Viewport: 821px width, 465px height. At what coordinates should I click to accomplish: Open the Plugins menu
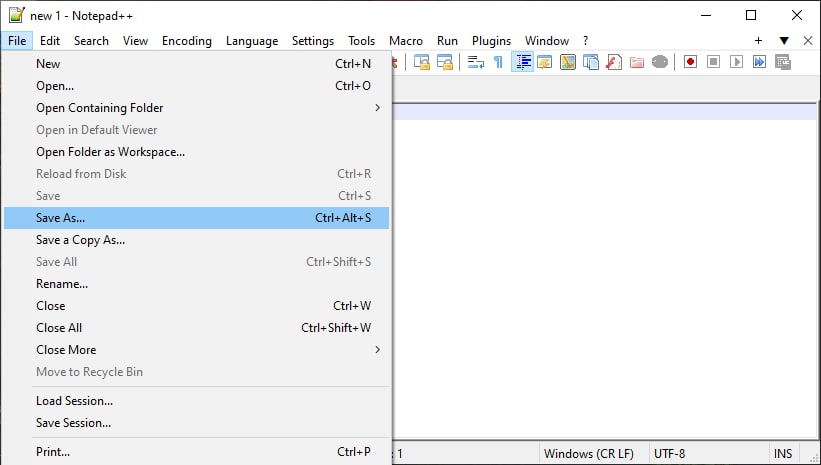491,41
